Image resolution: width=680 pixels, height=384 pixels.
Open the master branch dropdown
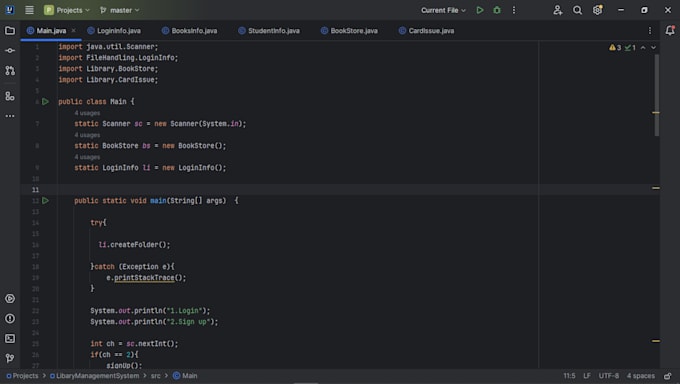(120, 10)
